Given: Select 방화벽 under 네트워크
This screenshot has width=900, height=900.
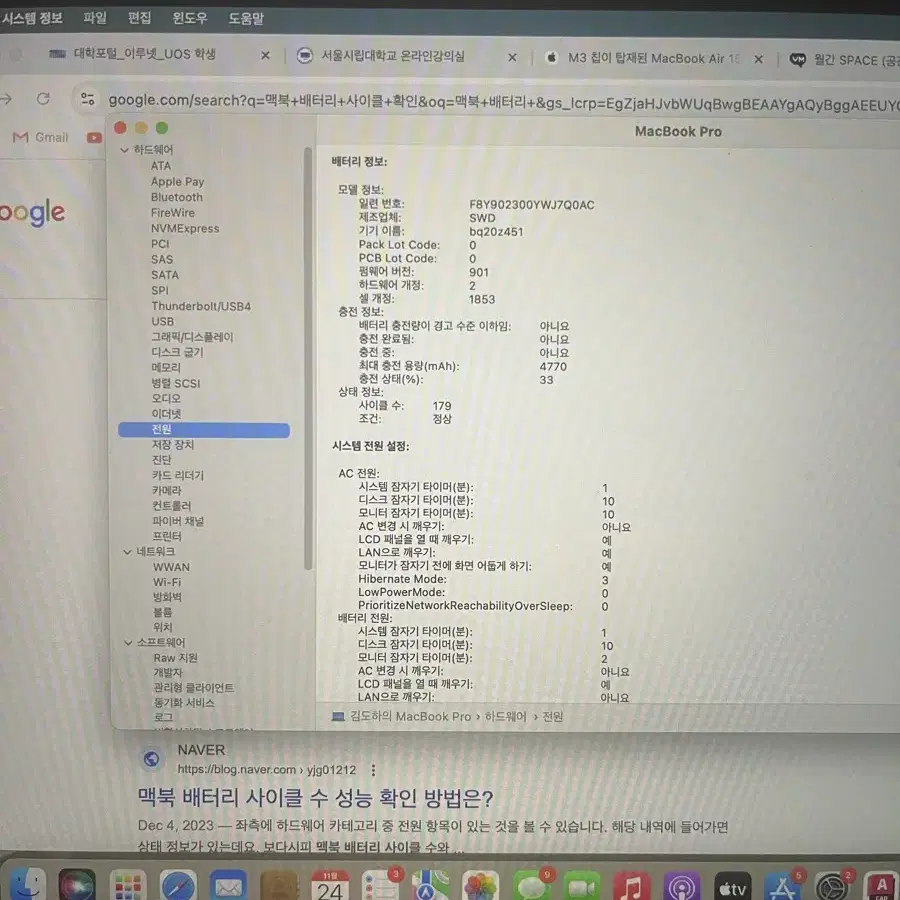Looking at the screenshot, I should [168, 598].
